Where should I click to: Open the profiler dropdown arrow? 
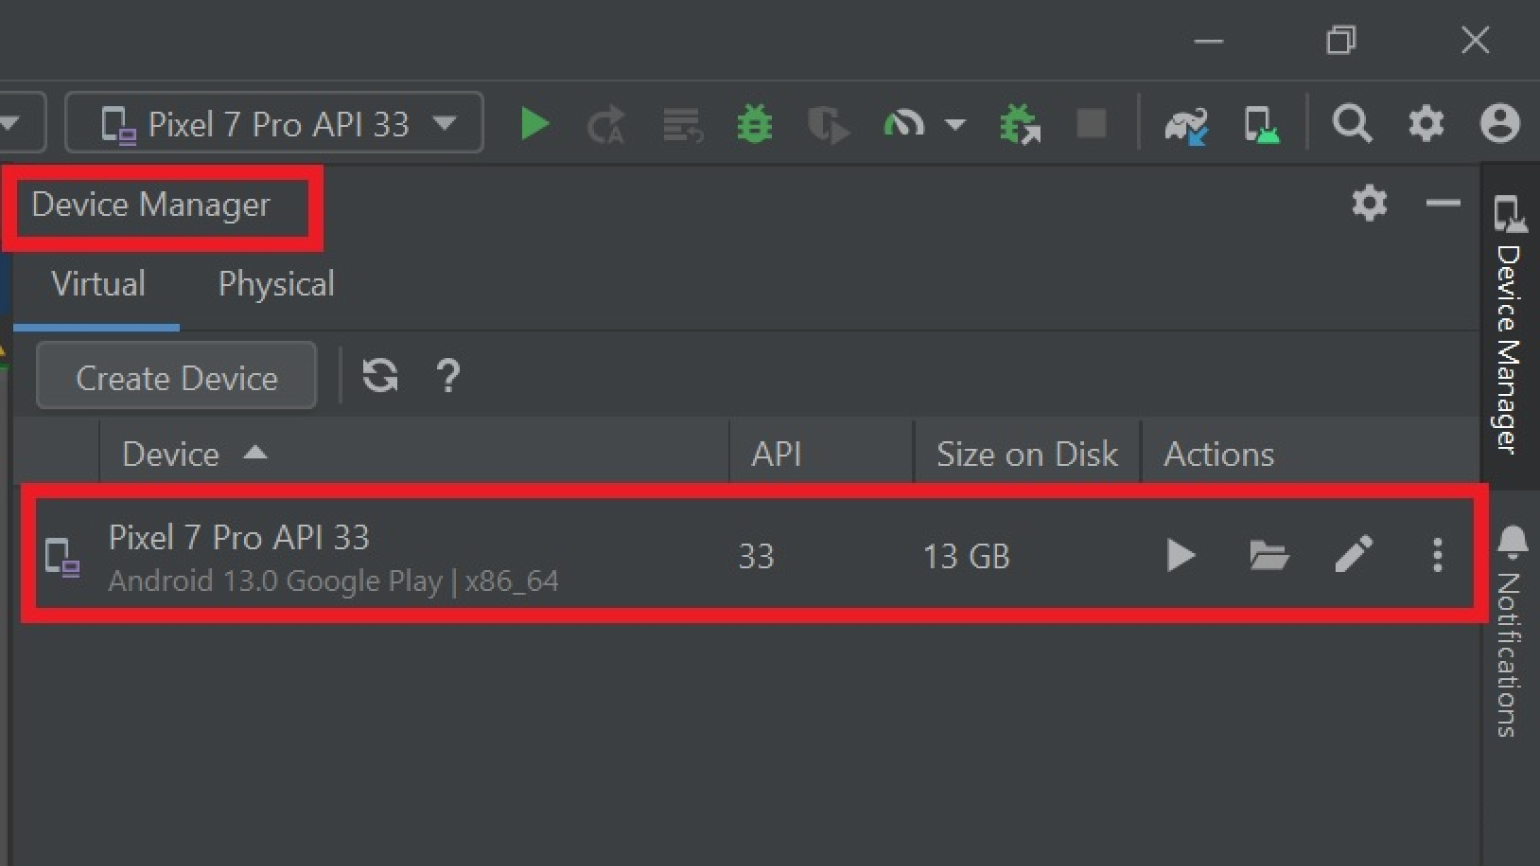pyautogui.click(x=955, y=124)
